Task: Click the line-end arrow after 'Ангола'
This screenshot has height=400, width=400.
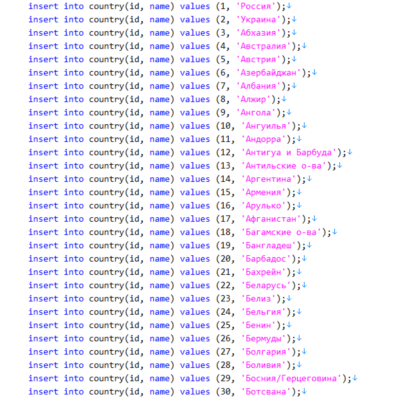Action: (x=289, y=113)
